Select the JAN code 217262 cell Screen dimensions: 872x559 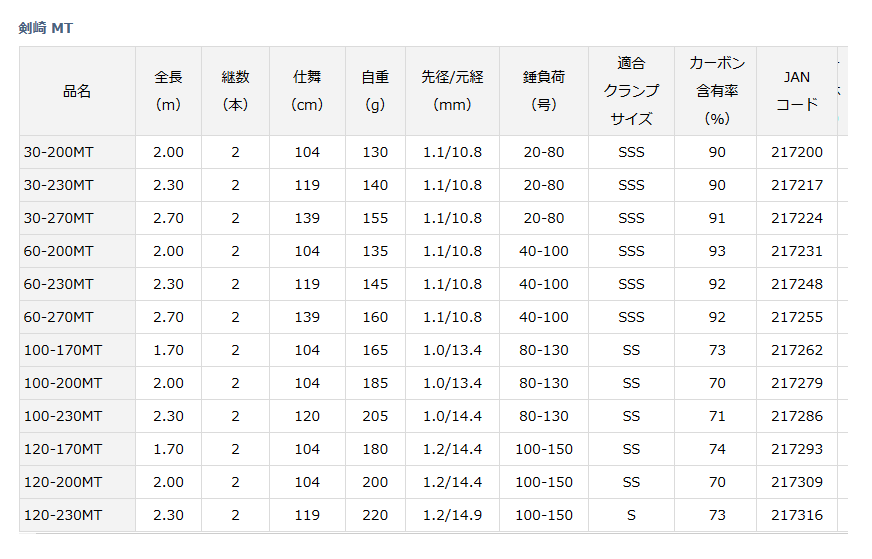796,350
